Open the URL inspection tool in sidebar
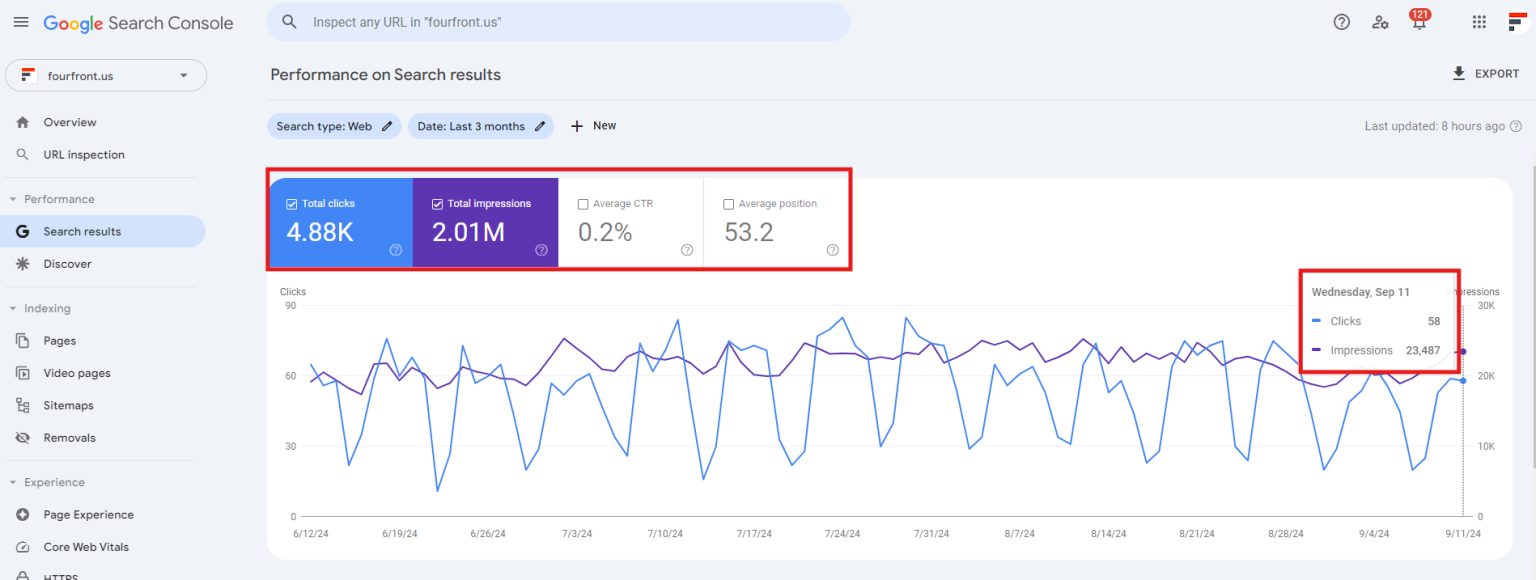Viewport: 1536px width, 580px height. pyautogui.click(x=85, y=154)
